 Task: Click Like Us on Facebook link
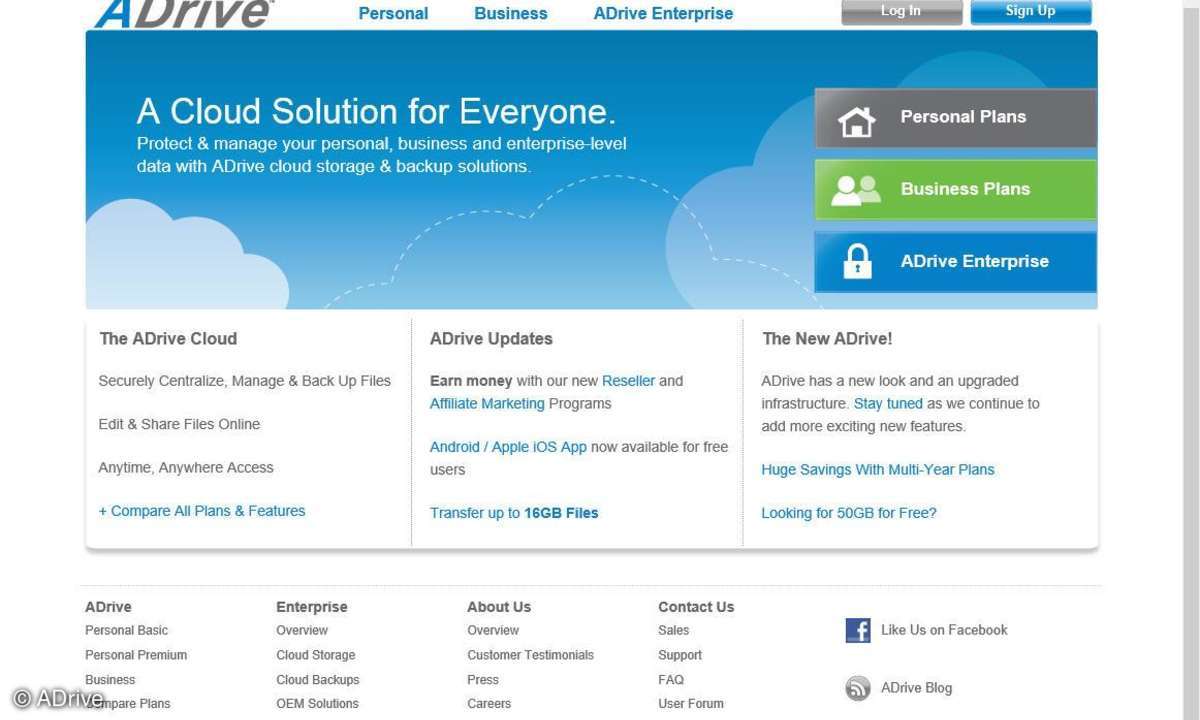[x=944, y=630]
